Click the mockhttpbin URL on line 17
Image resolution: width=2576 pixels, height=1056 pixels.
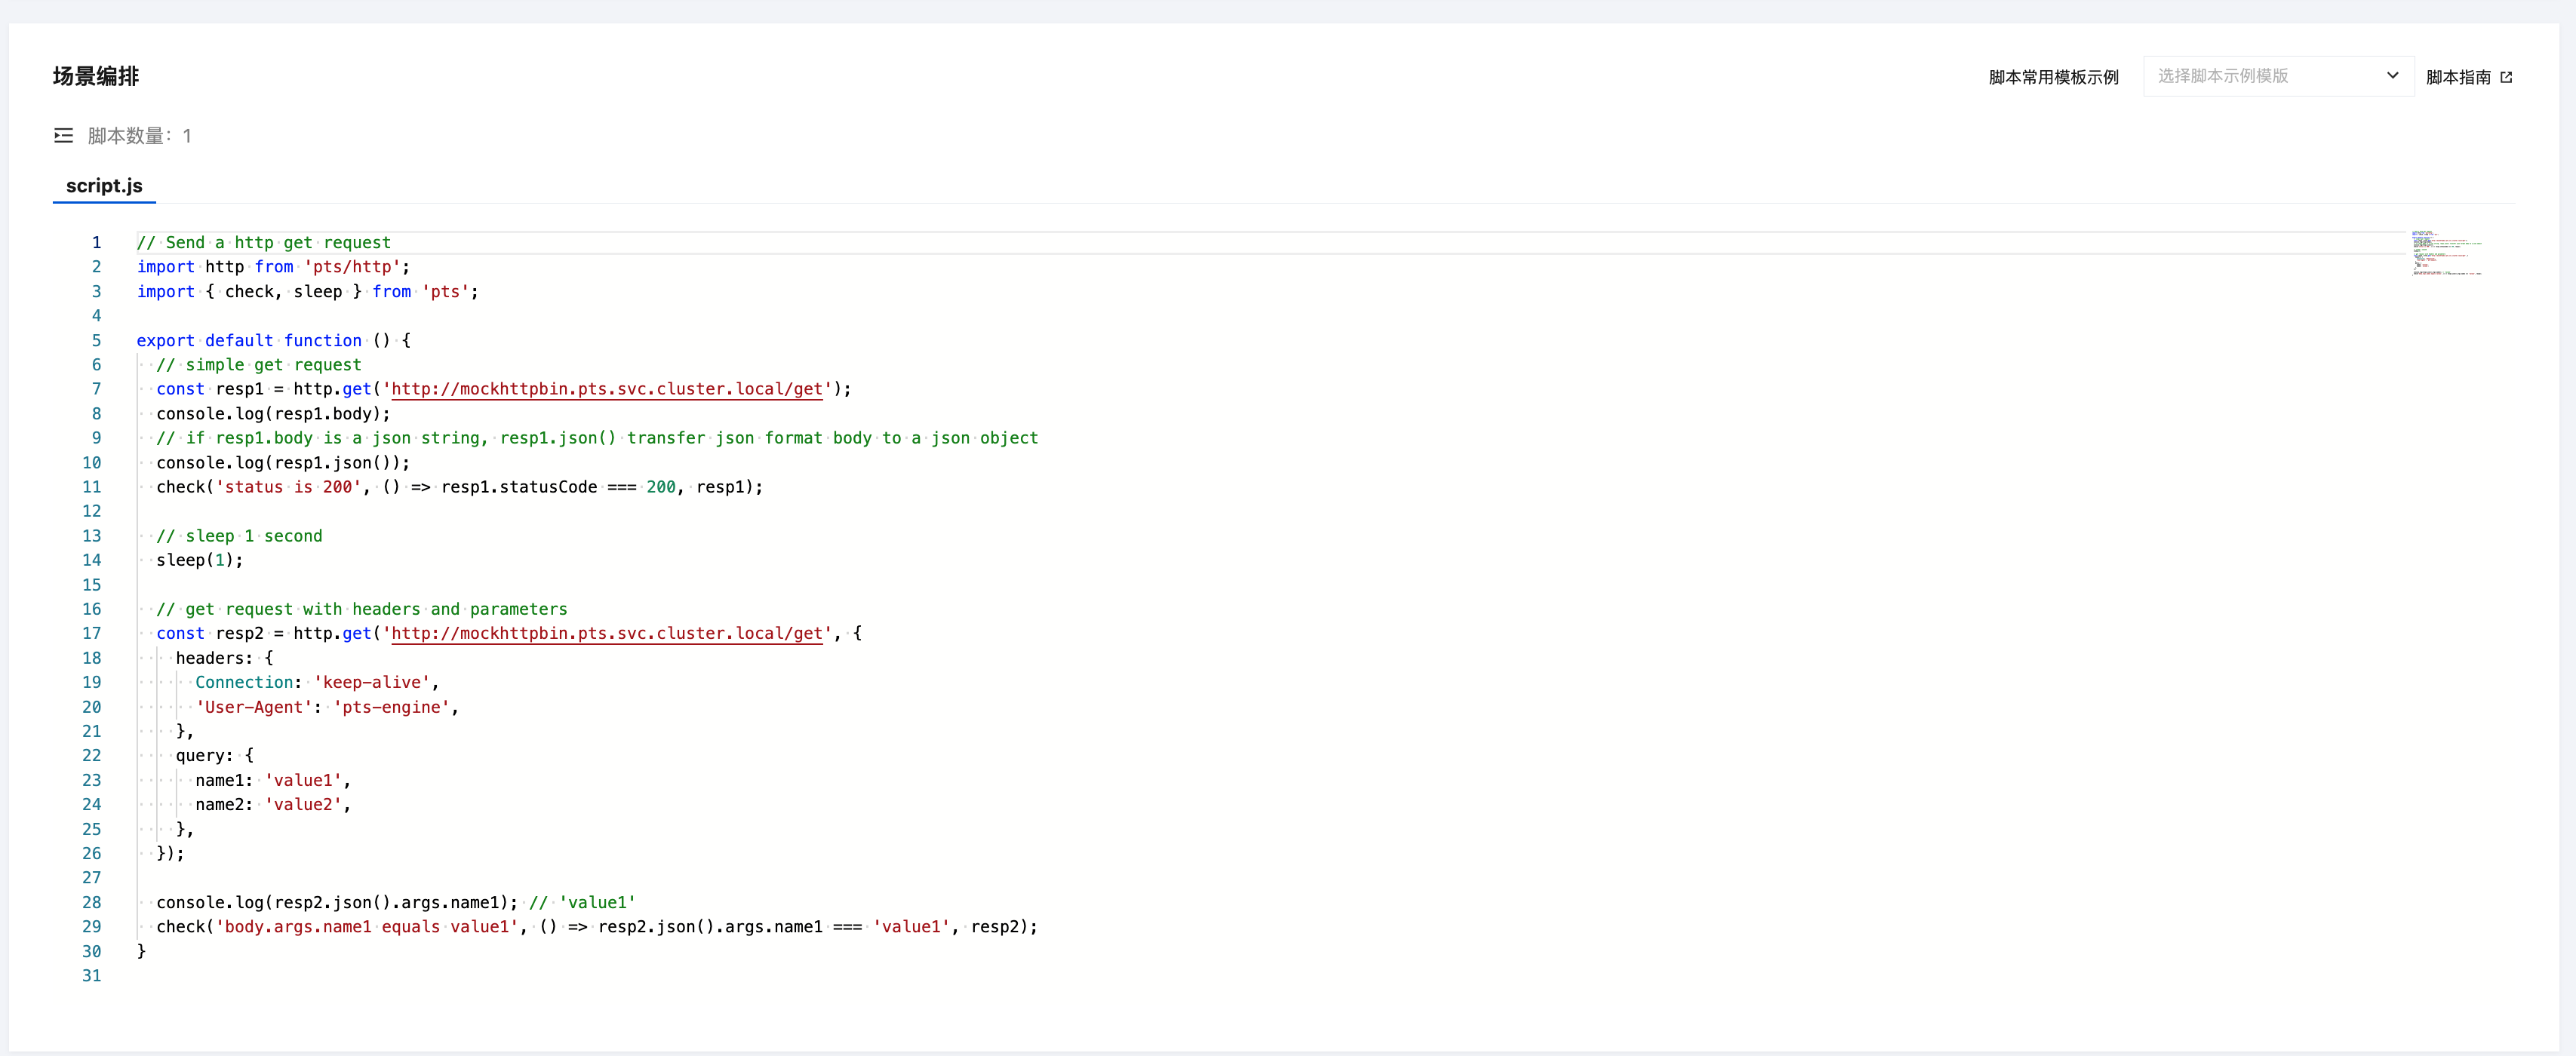tap(606, 633)
